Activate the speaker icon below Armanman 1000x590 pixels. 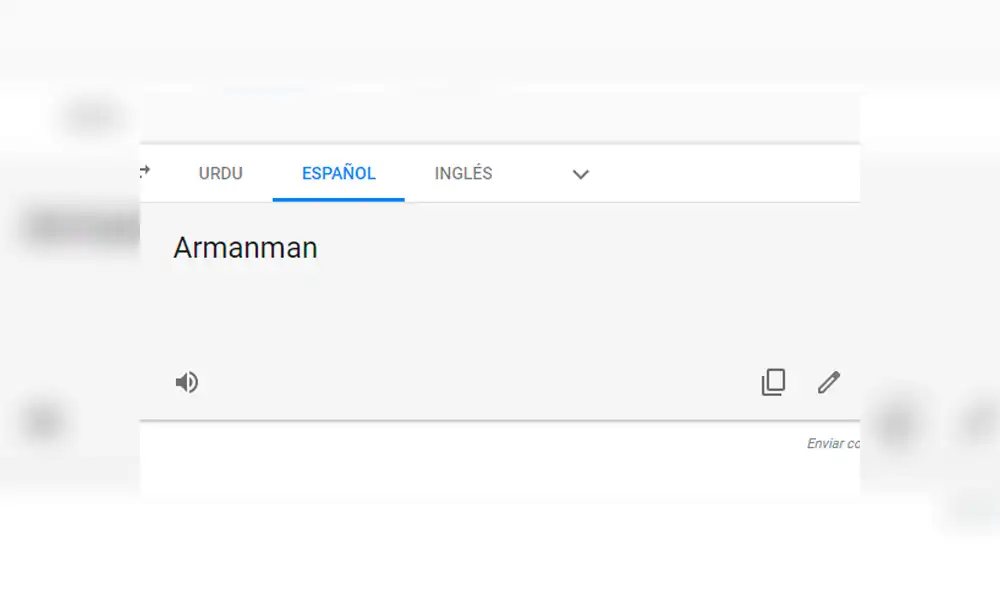pyautogui.click(x=187, y=382)
